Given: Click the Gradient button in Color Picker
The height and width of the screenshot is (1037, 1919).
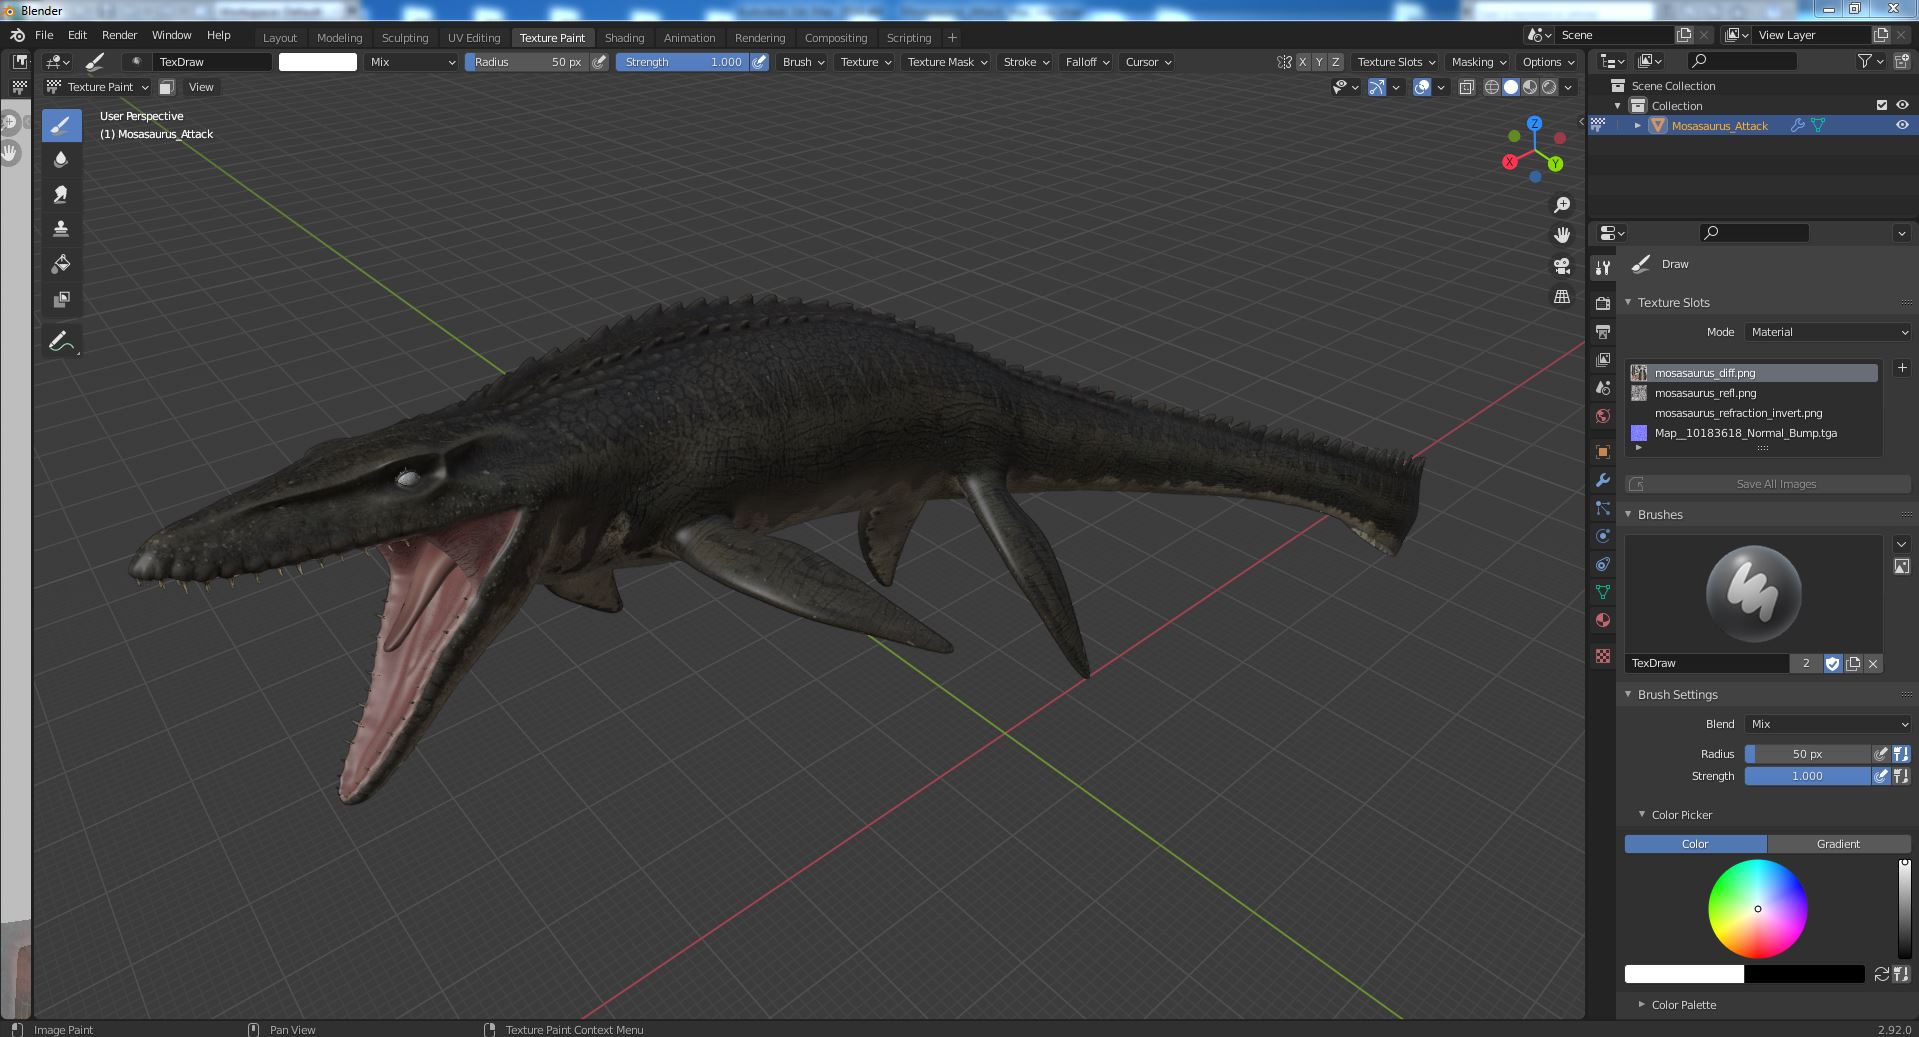Looking at the screenshot, I should [x=1837, y=844].
